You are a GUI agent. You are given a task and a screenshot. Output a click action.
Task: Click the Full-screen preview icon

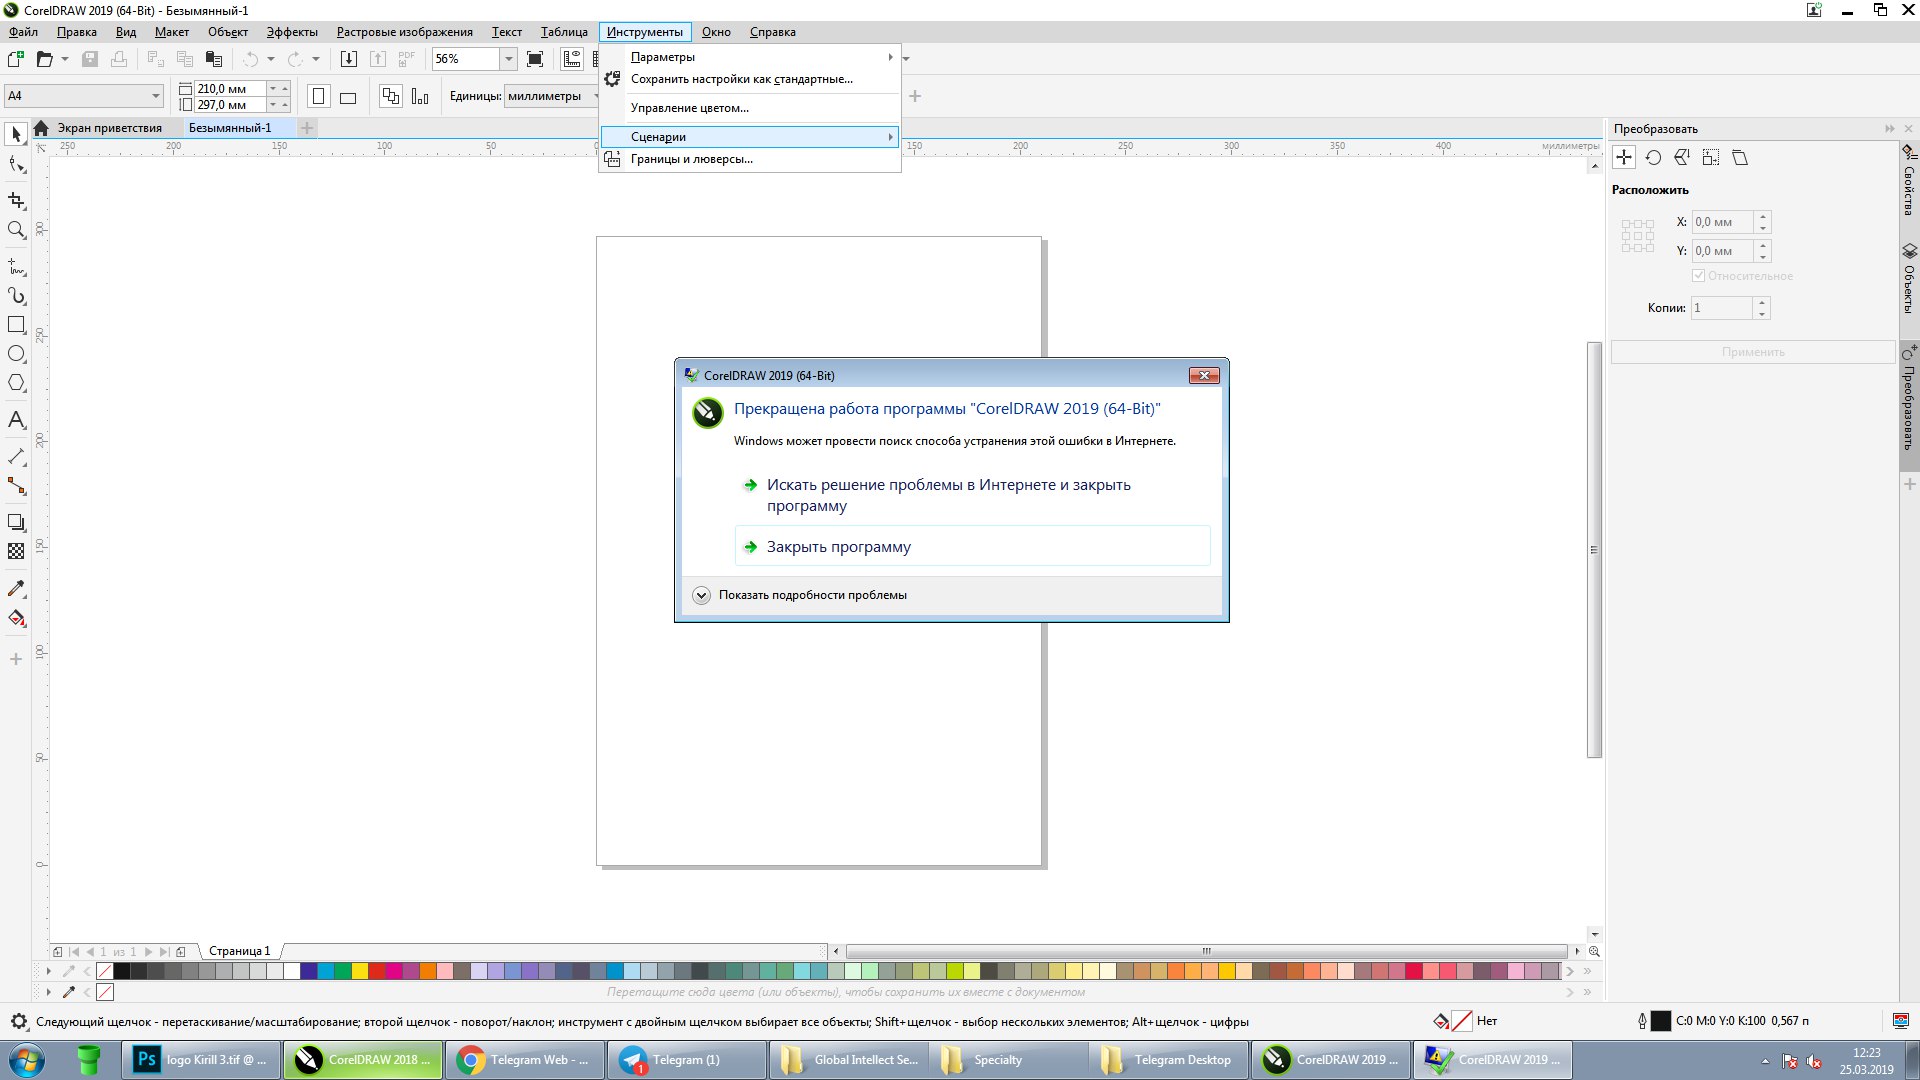535,59
